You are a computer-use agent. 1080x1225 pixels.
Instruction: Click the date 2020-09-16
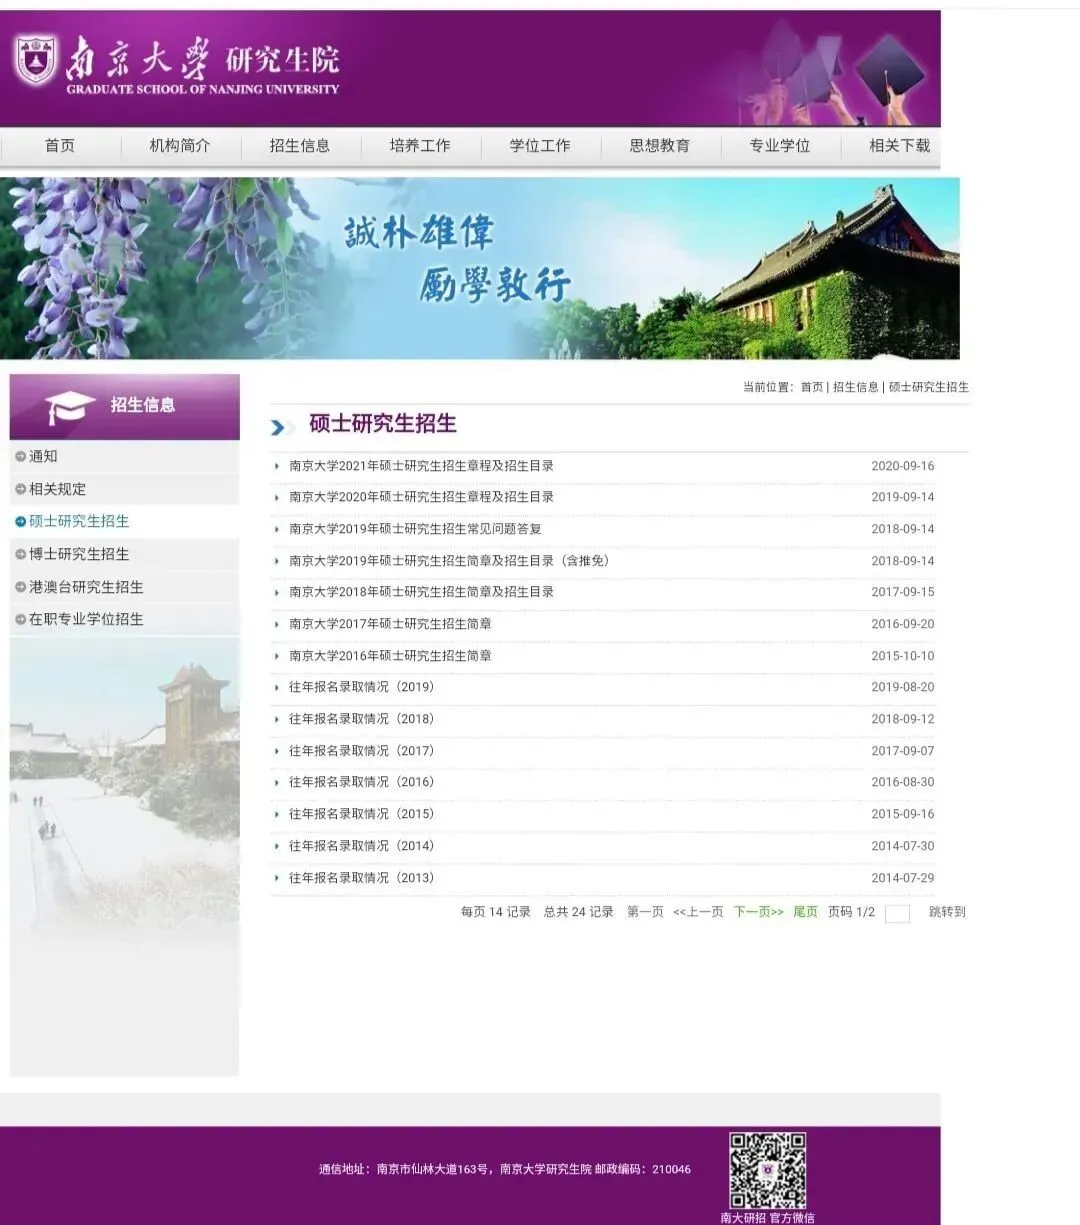click(x=903, y=466)
